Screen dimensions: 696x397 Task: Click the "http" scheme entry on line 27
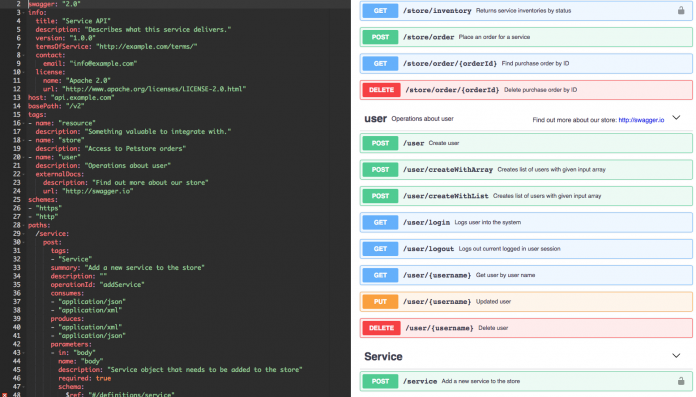pos(47,217)
